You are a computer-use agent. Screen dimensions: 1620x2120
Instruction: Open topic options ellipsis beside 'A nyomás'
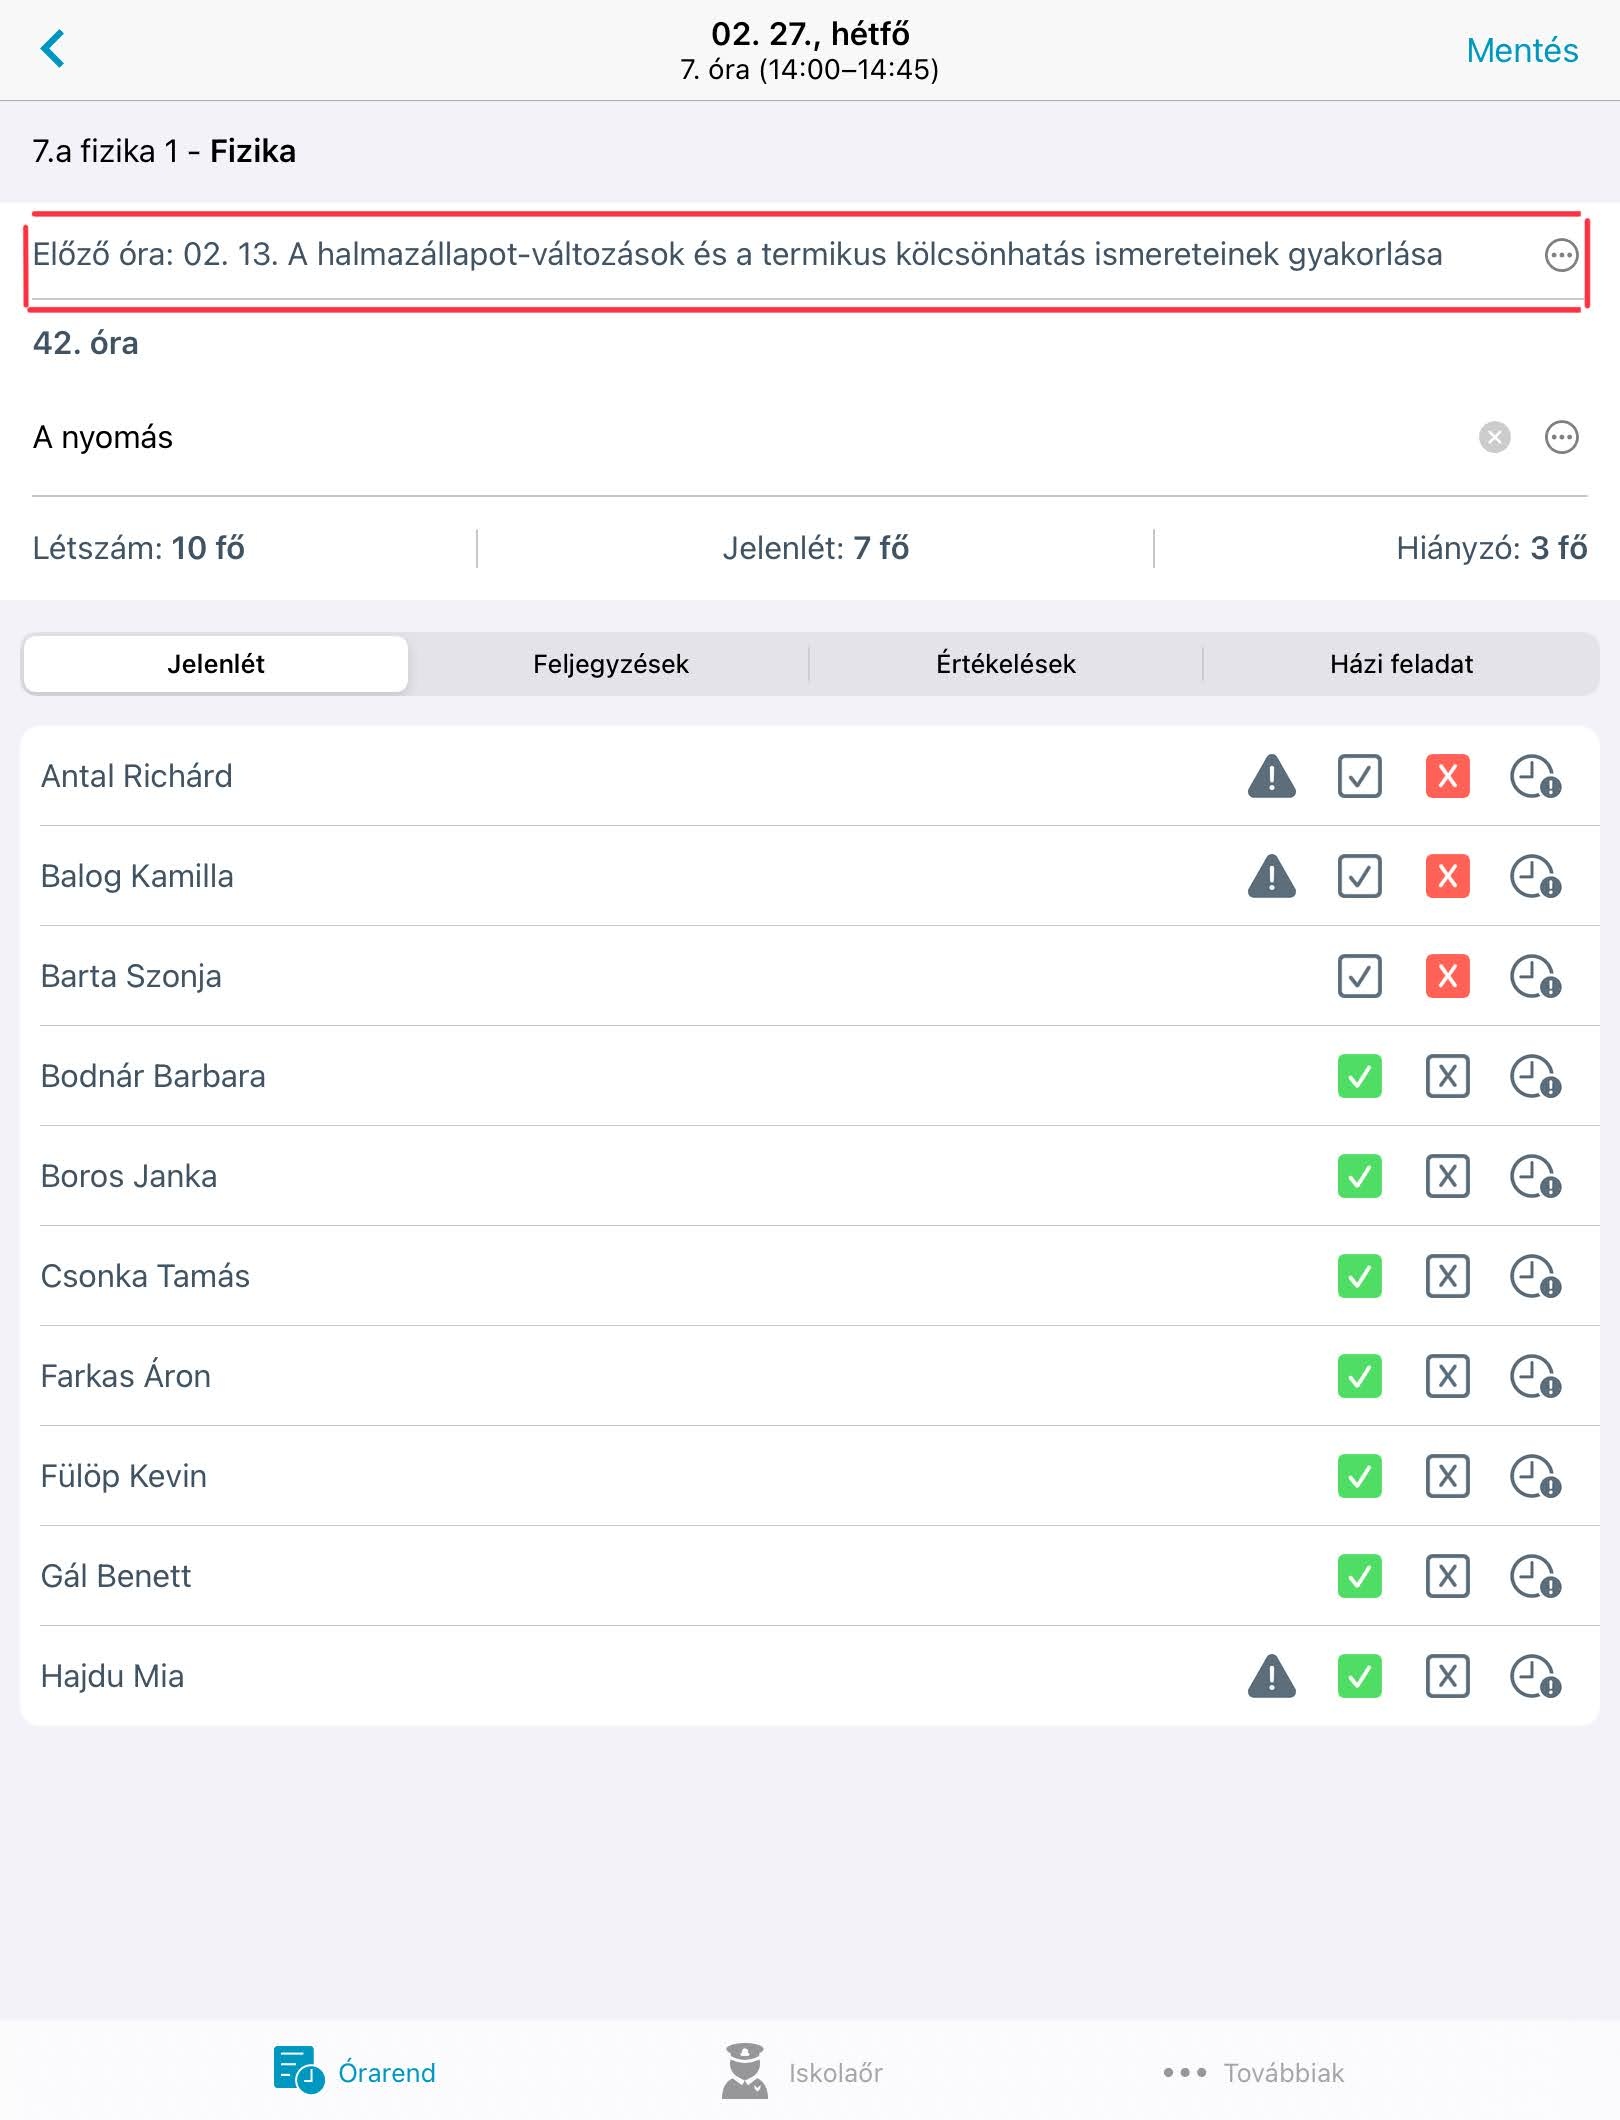1561,437
